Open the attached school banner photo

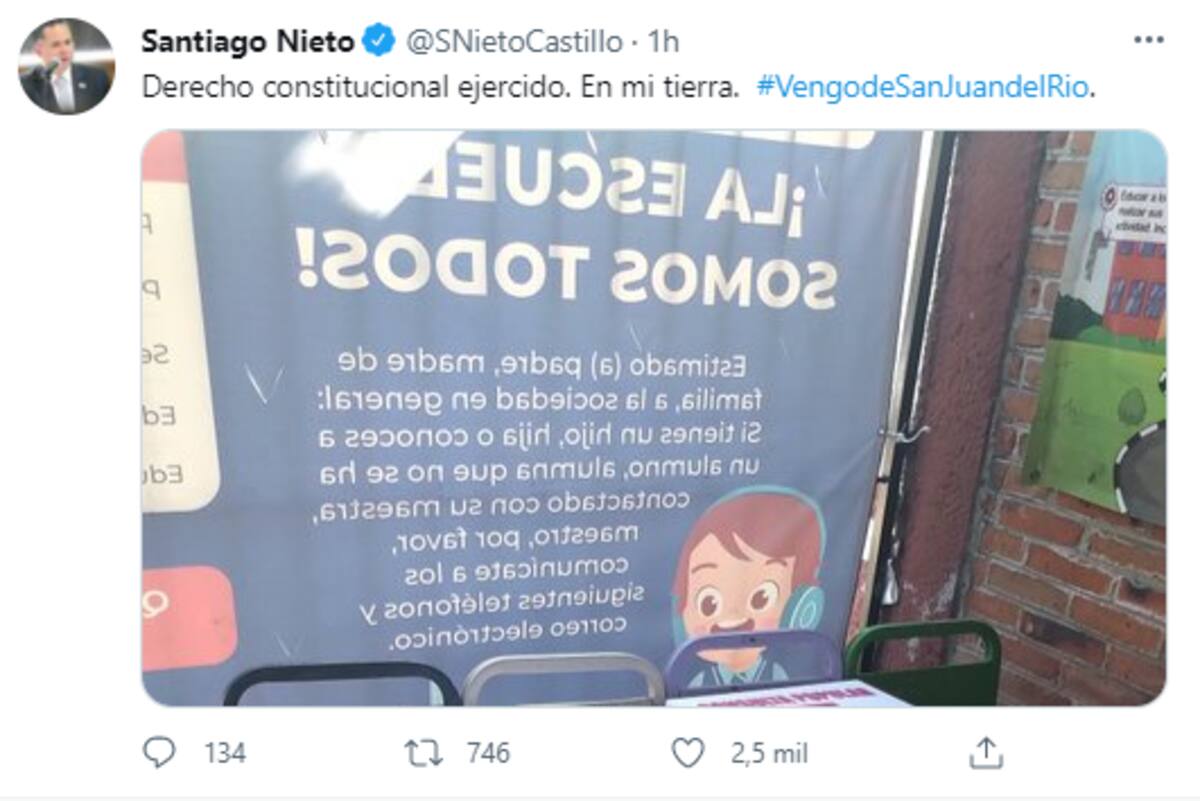[x=654, y=418]
